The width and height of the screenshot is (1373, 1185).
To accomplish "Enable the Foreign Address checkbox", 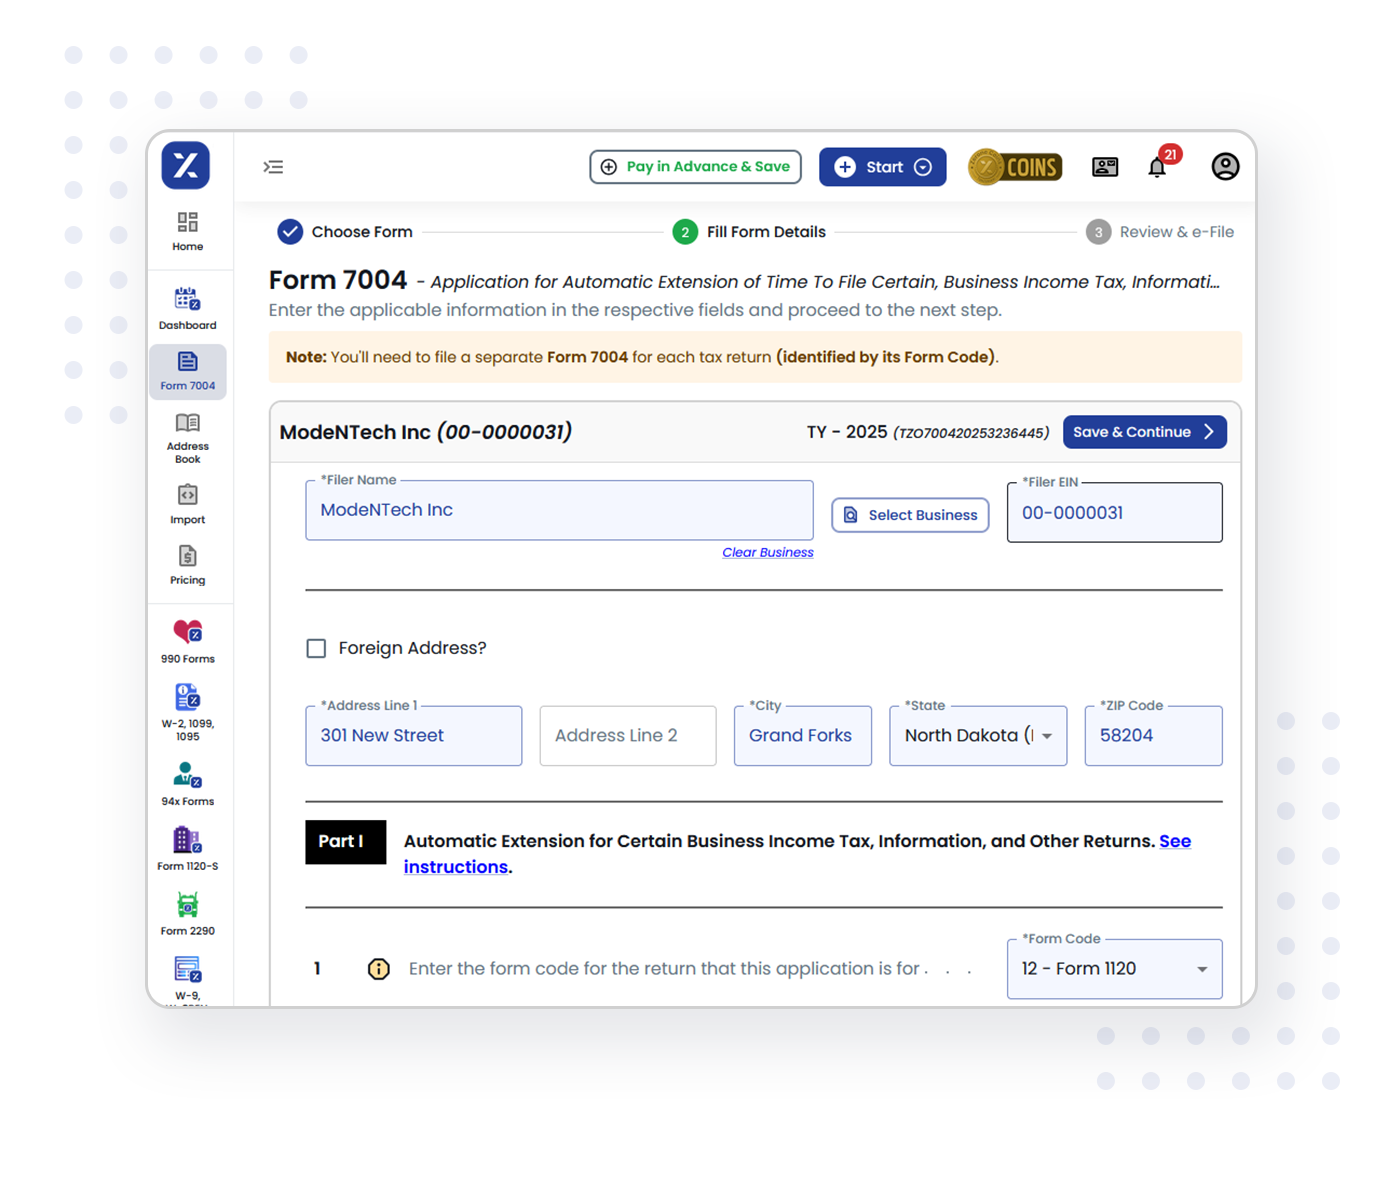I will click(316, 648).
